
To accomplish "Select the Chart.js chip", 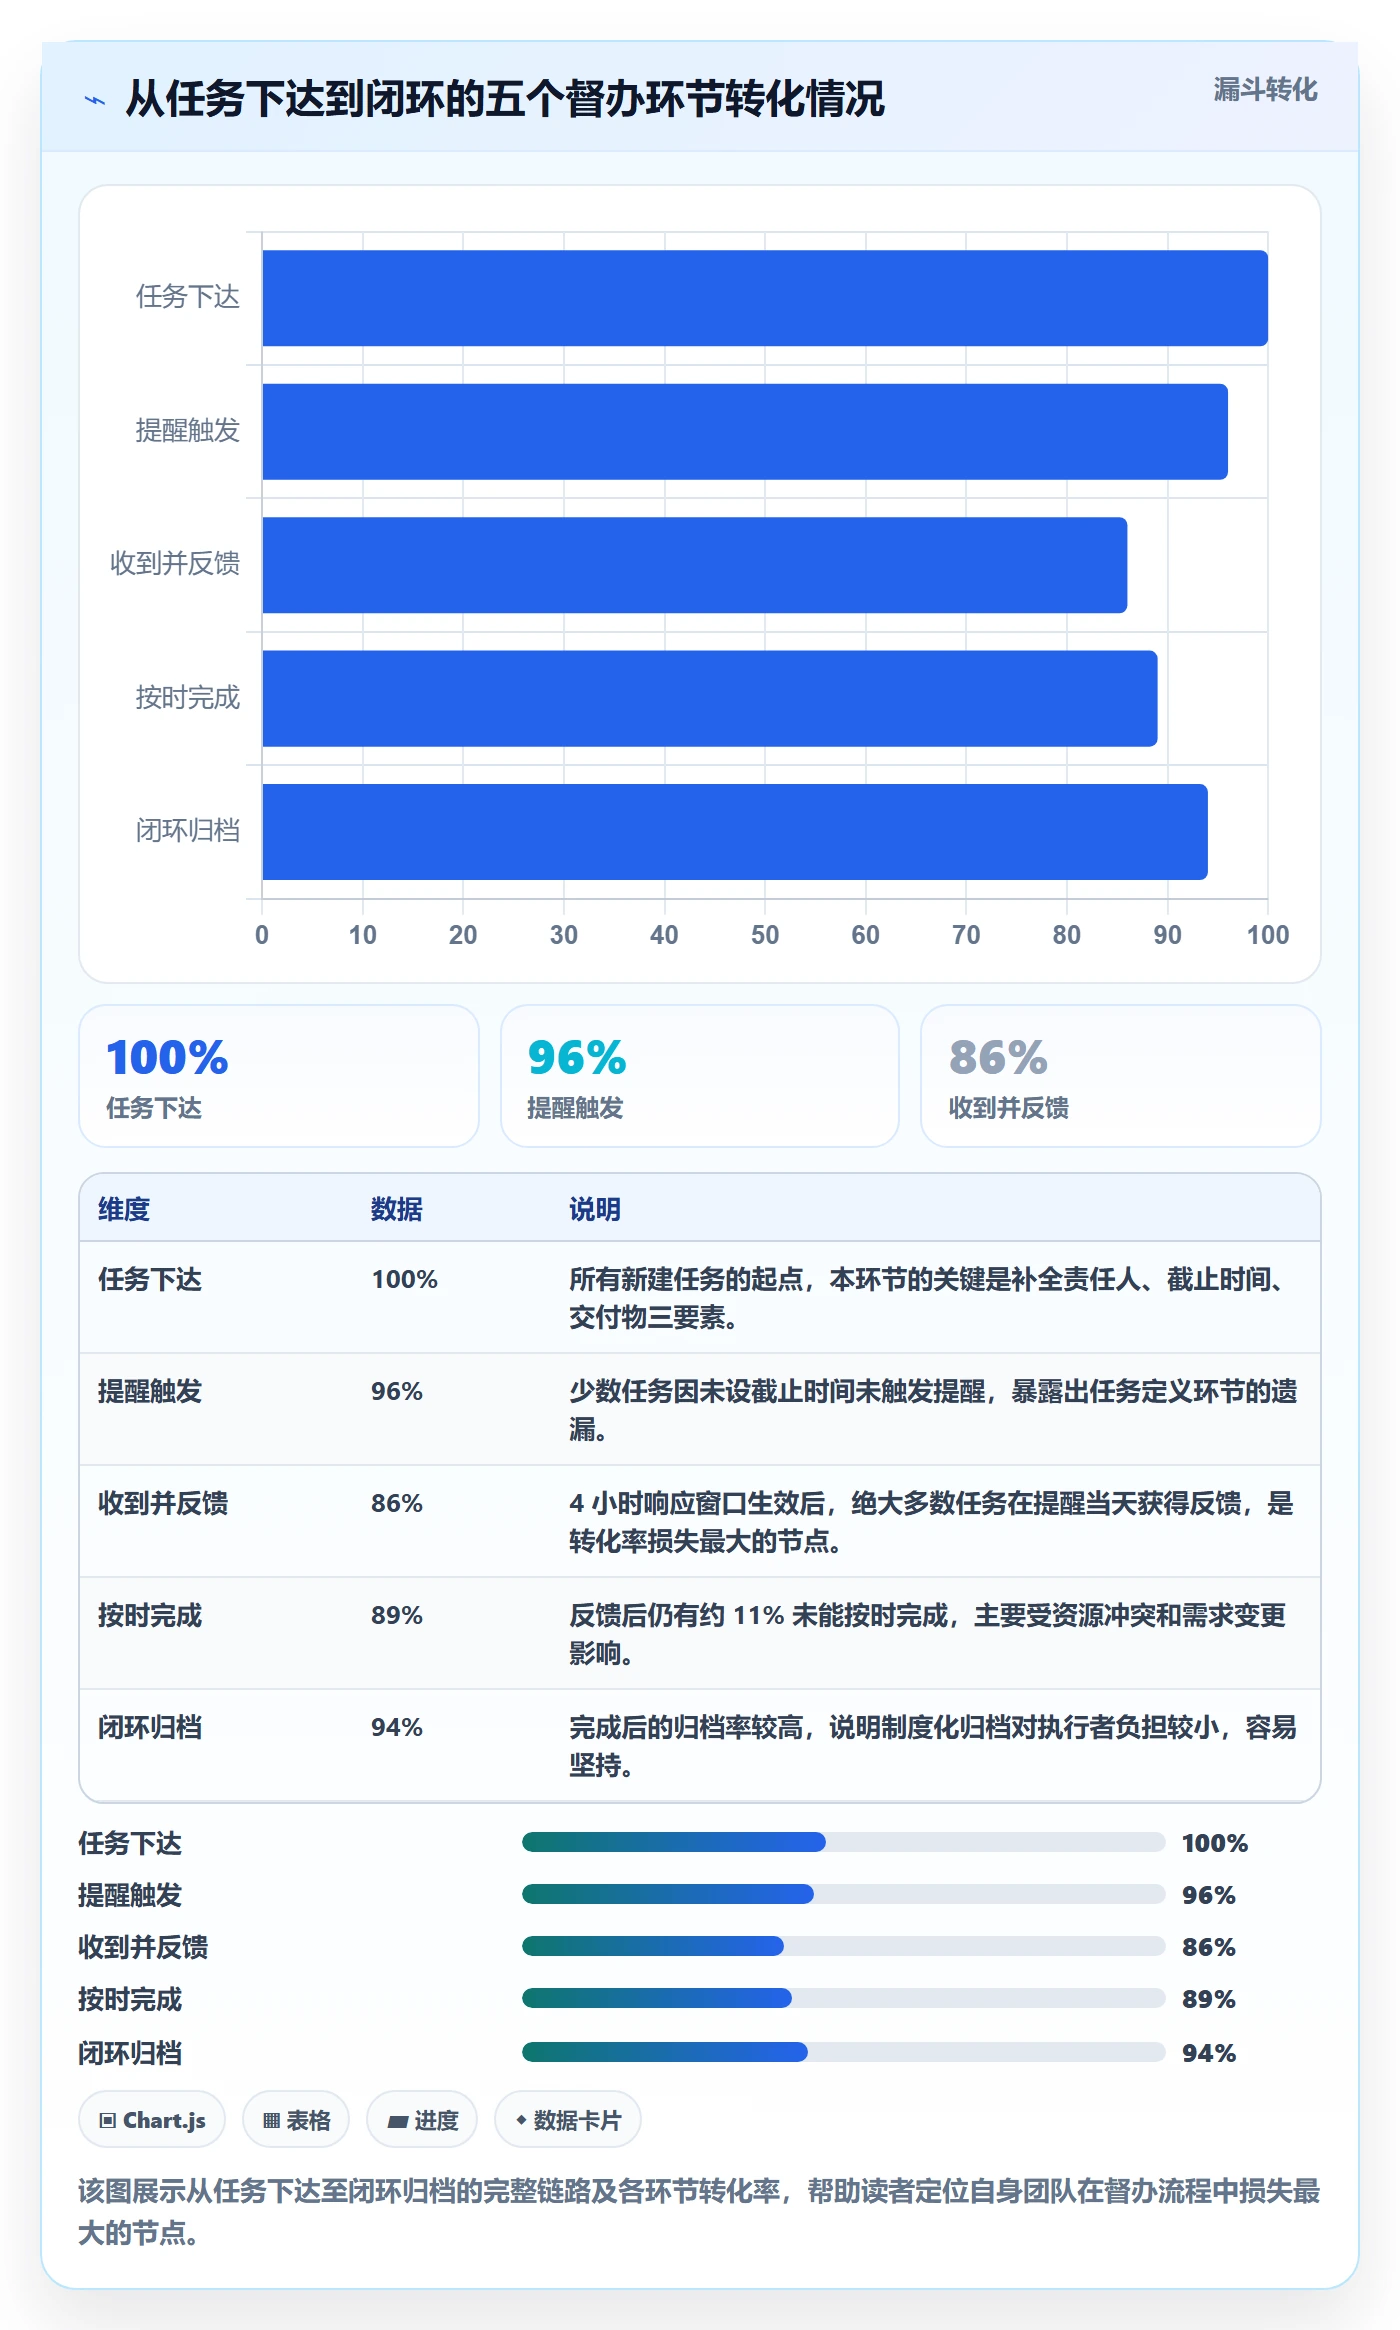I will 152,2119.
